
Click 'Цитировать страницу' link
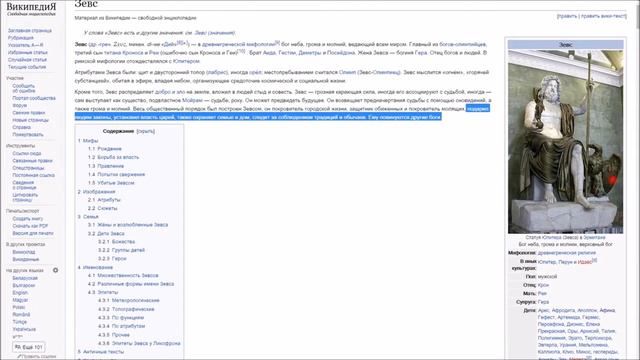(x=25, y=197)
